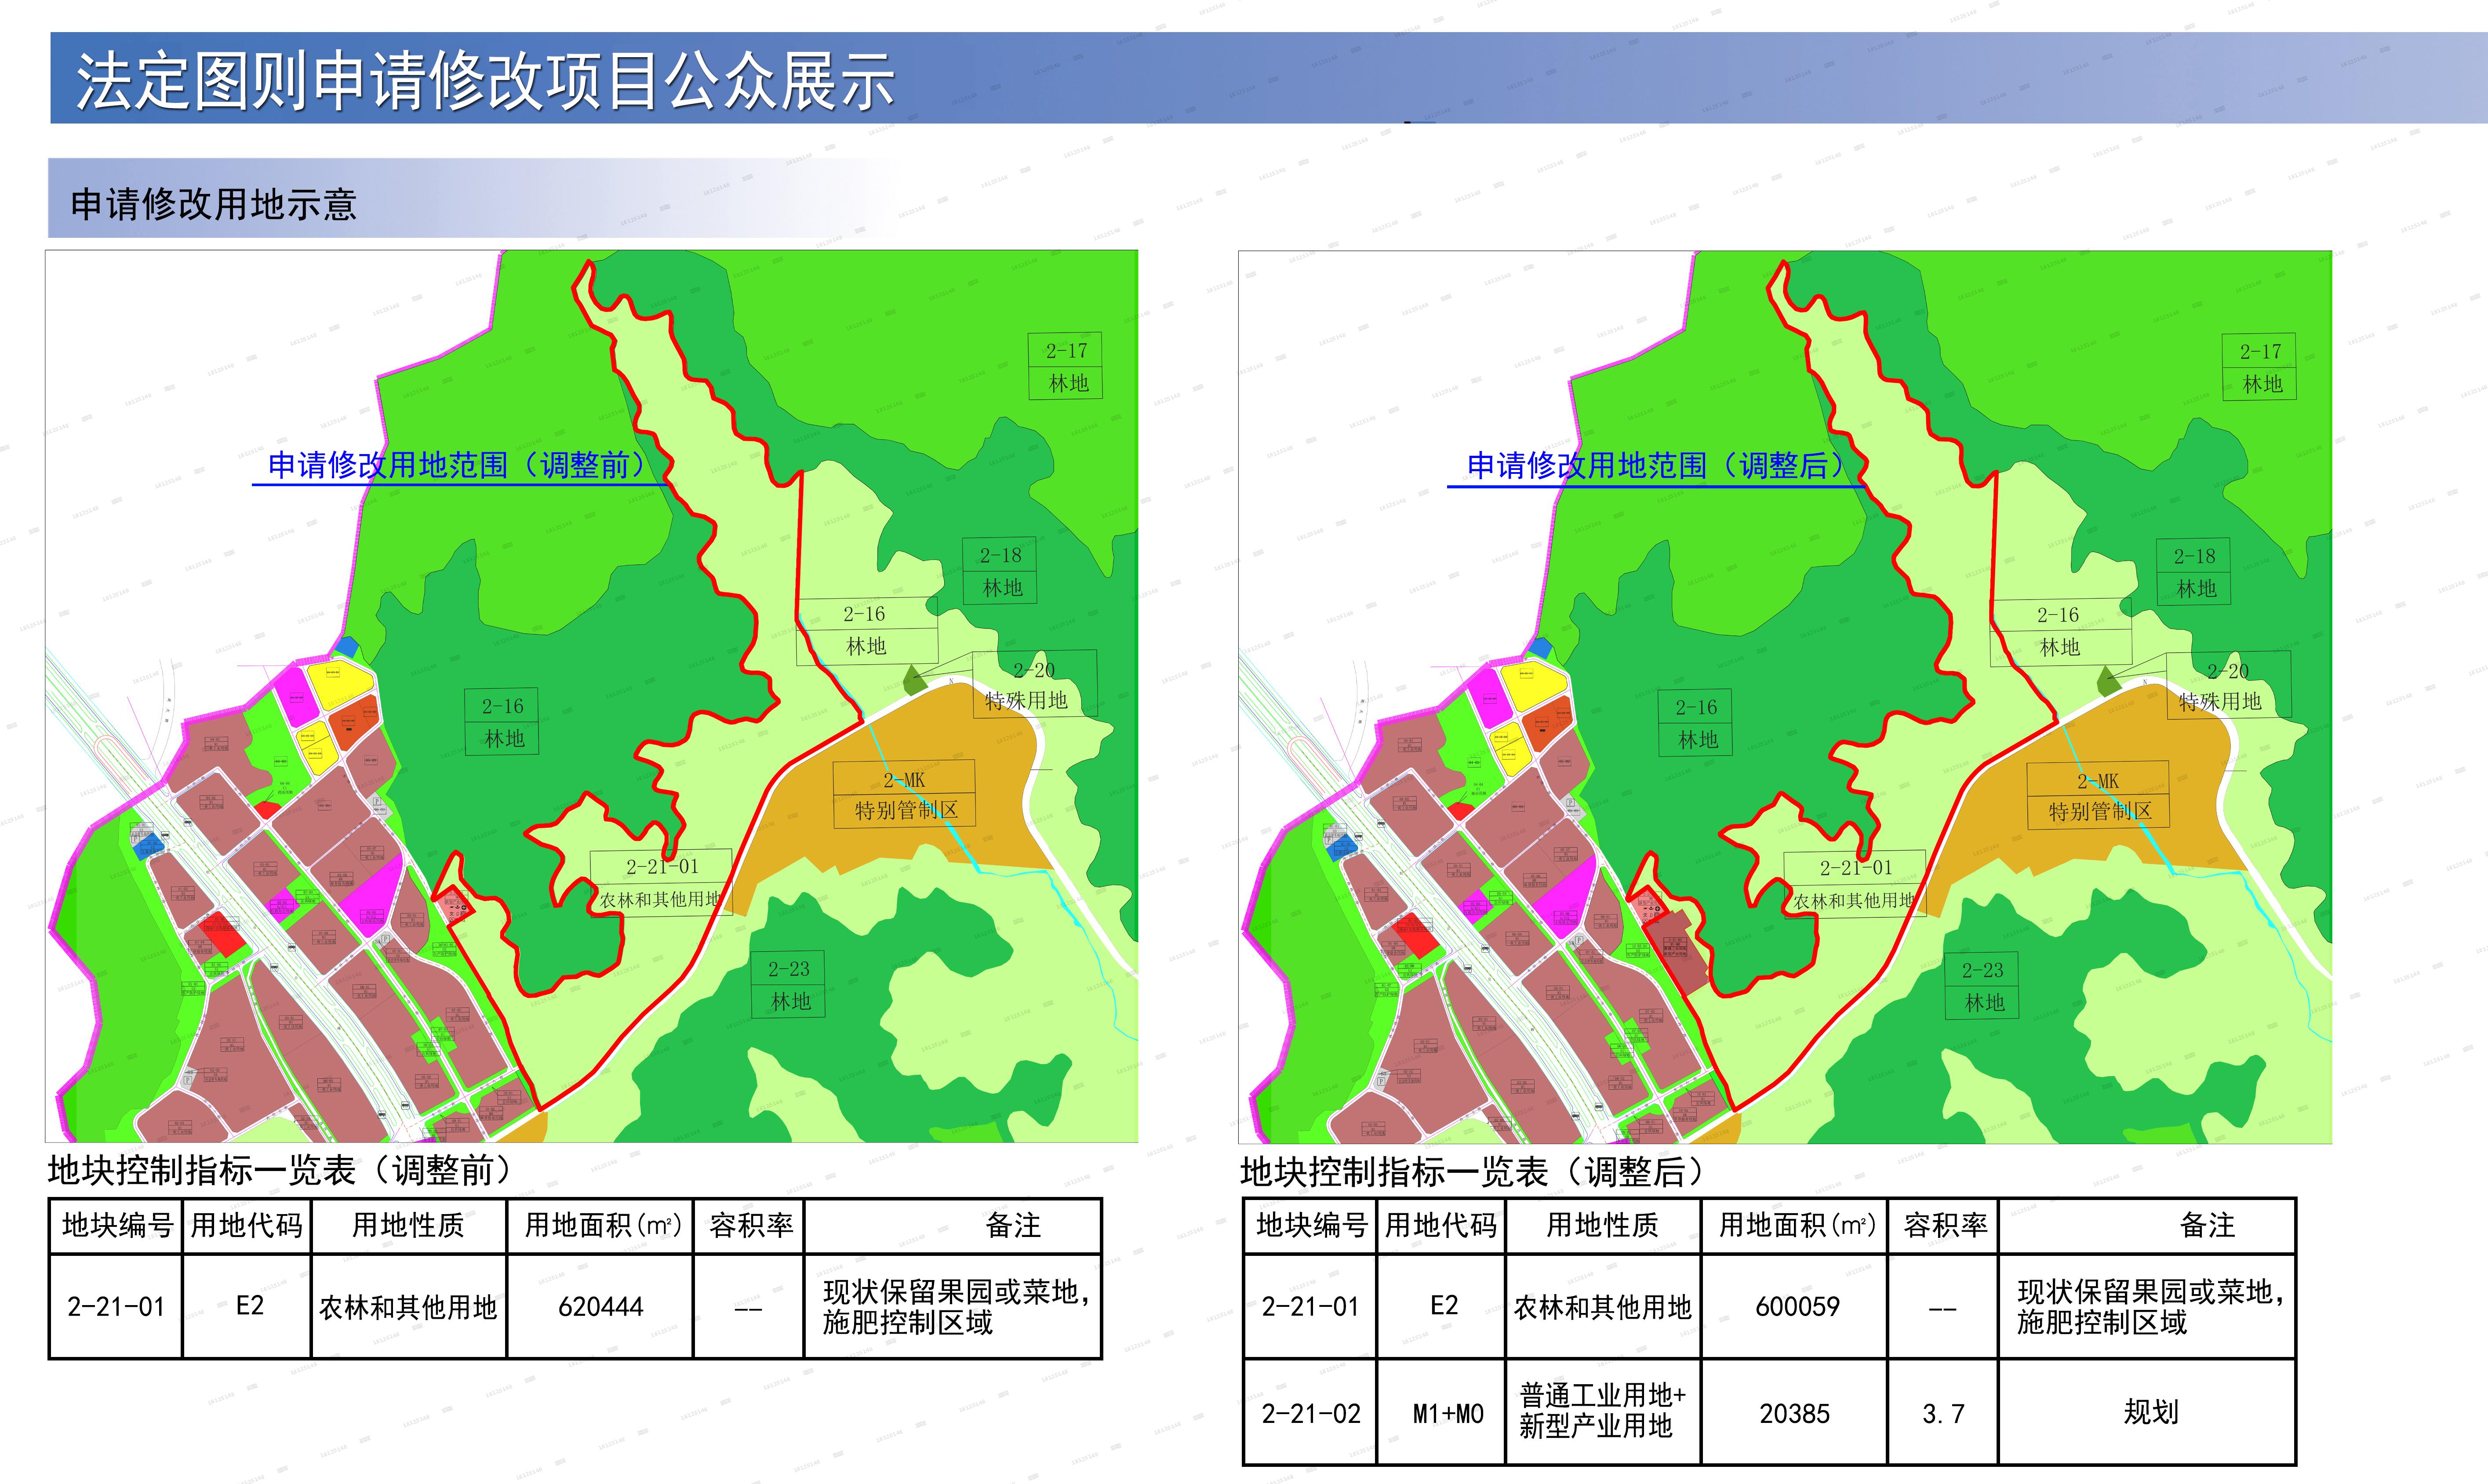Select the 2-17 林地 label on left map
This screenshot has height=1484, width=2488.
tap(1066, 366)
